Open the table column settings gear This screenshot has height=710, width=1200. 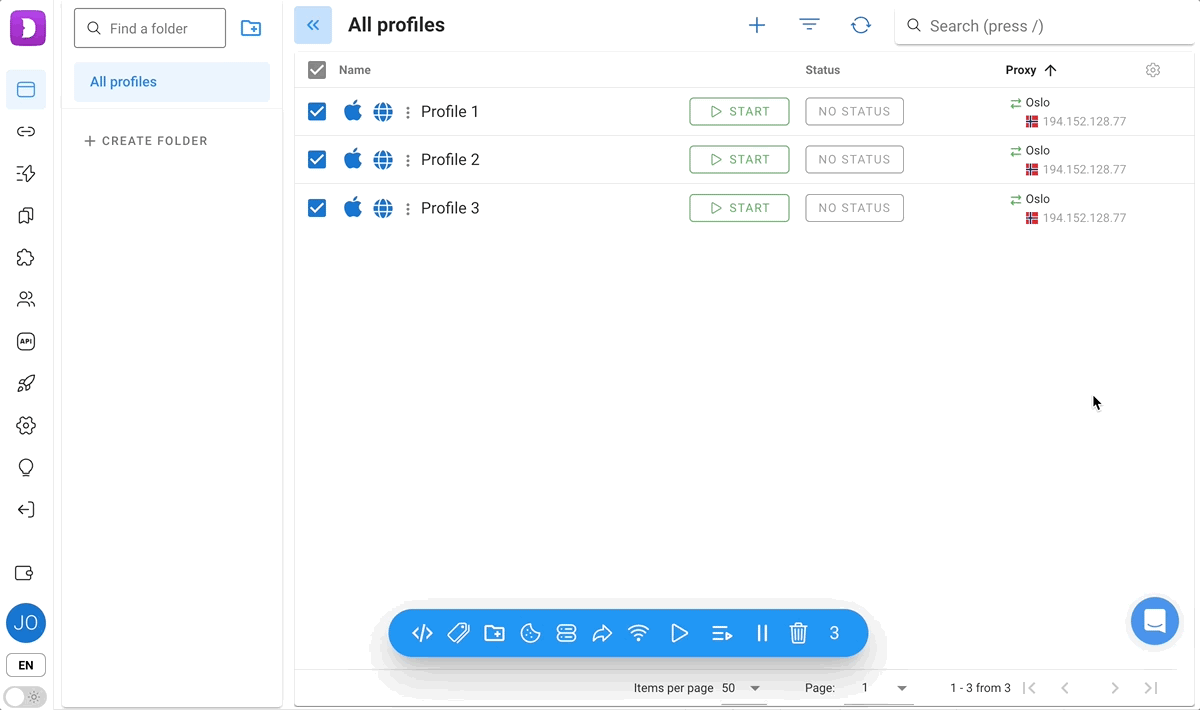[1153, 70]
